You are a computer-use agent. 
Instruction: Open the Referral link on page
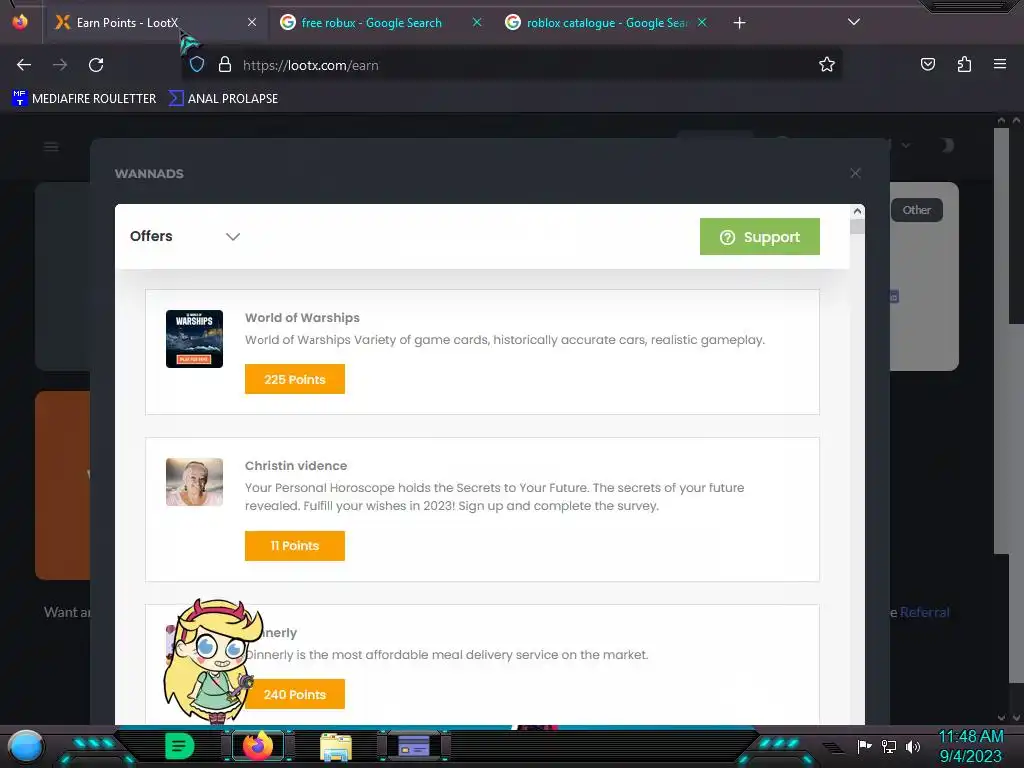click(925, 612)
